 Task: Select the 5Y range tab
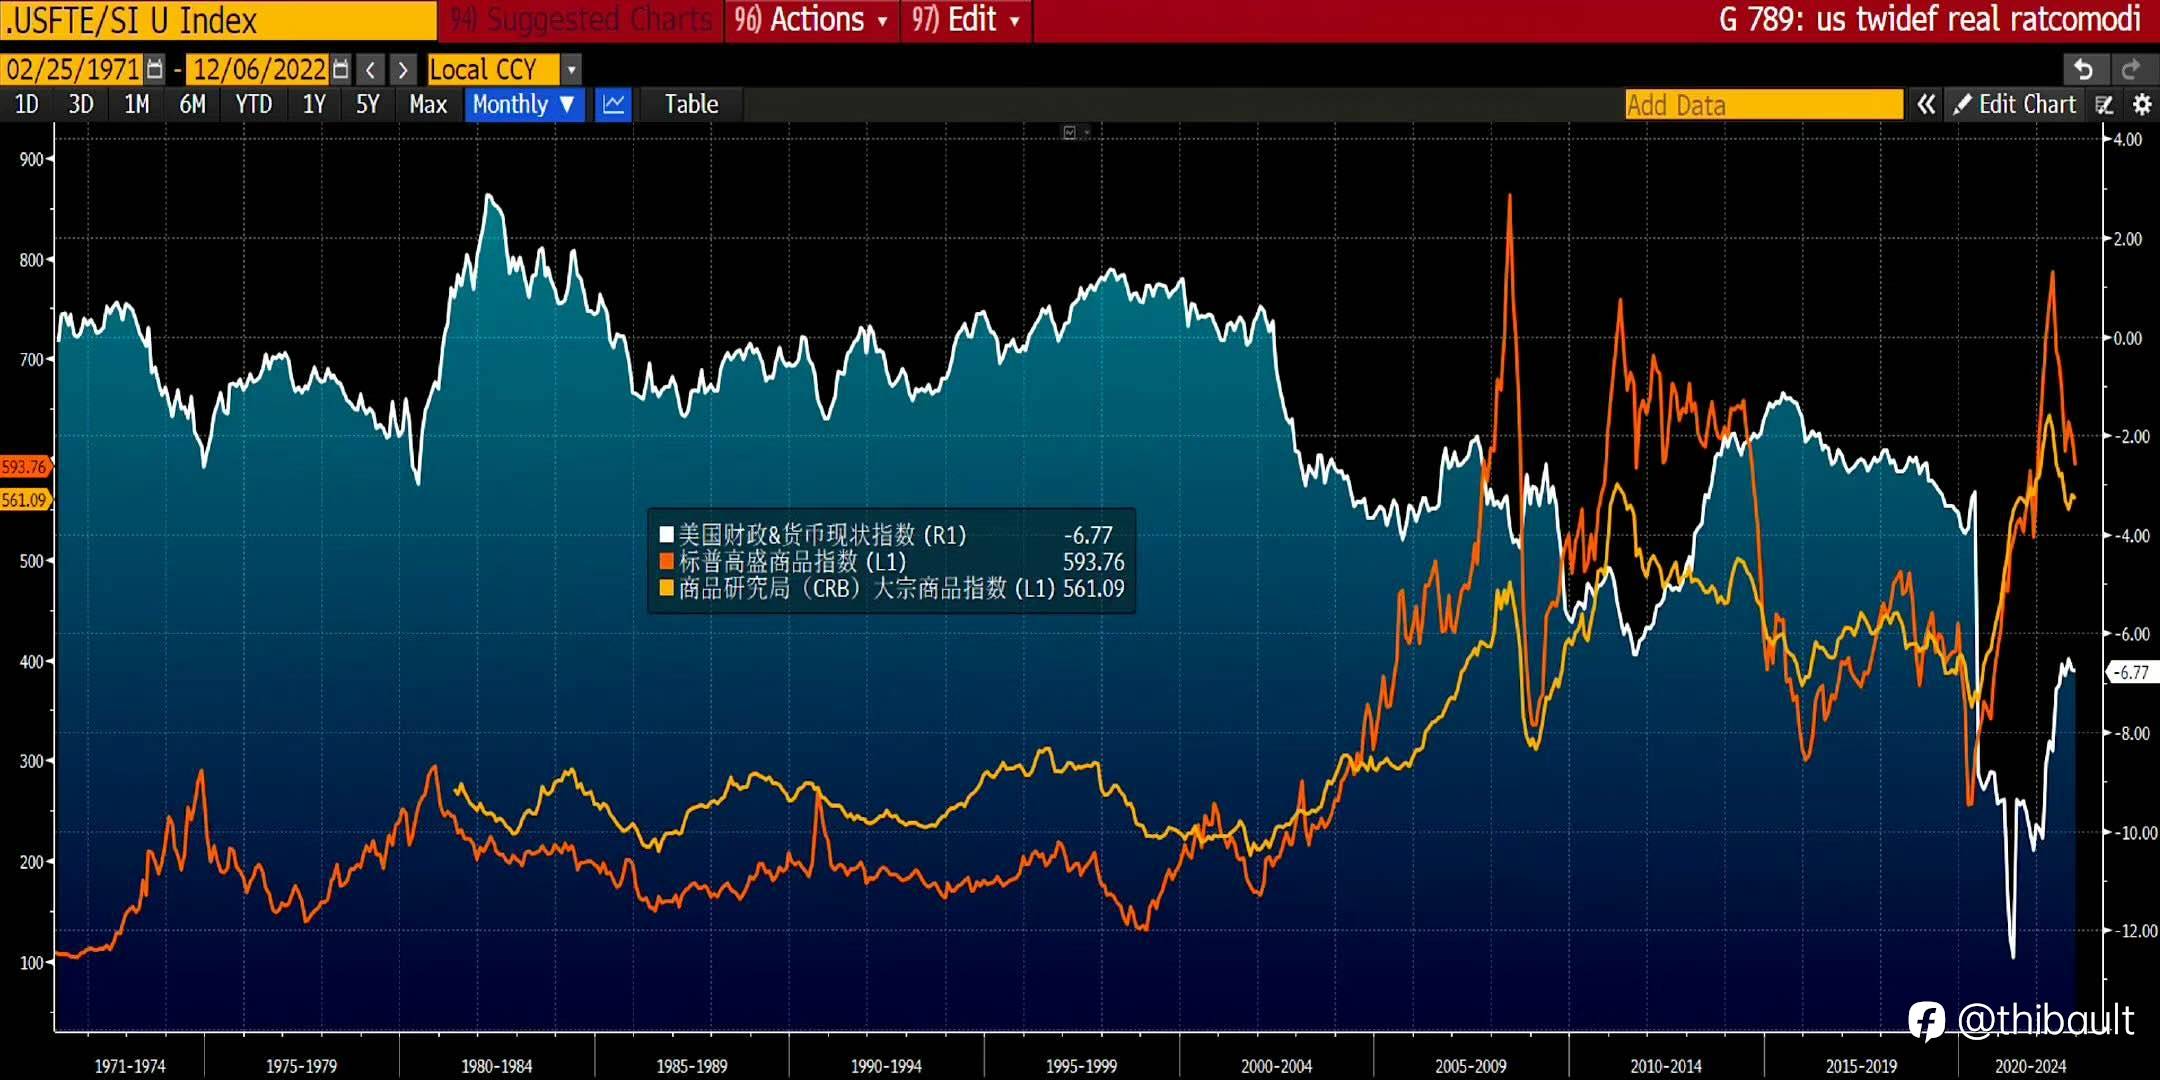[367, 104]
